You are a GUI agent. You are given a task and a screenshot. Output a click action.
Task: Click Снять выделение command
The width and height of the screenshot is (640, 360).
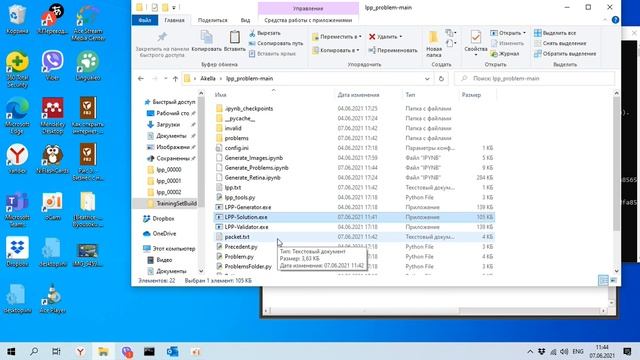tap(560, 43)
